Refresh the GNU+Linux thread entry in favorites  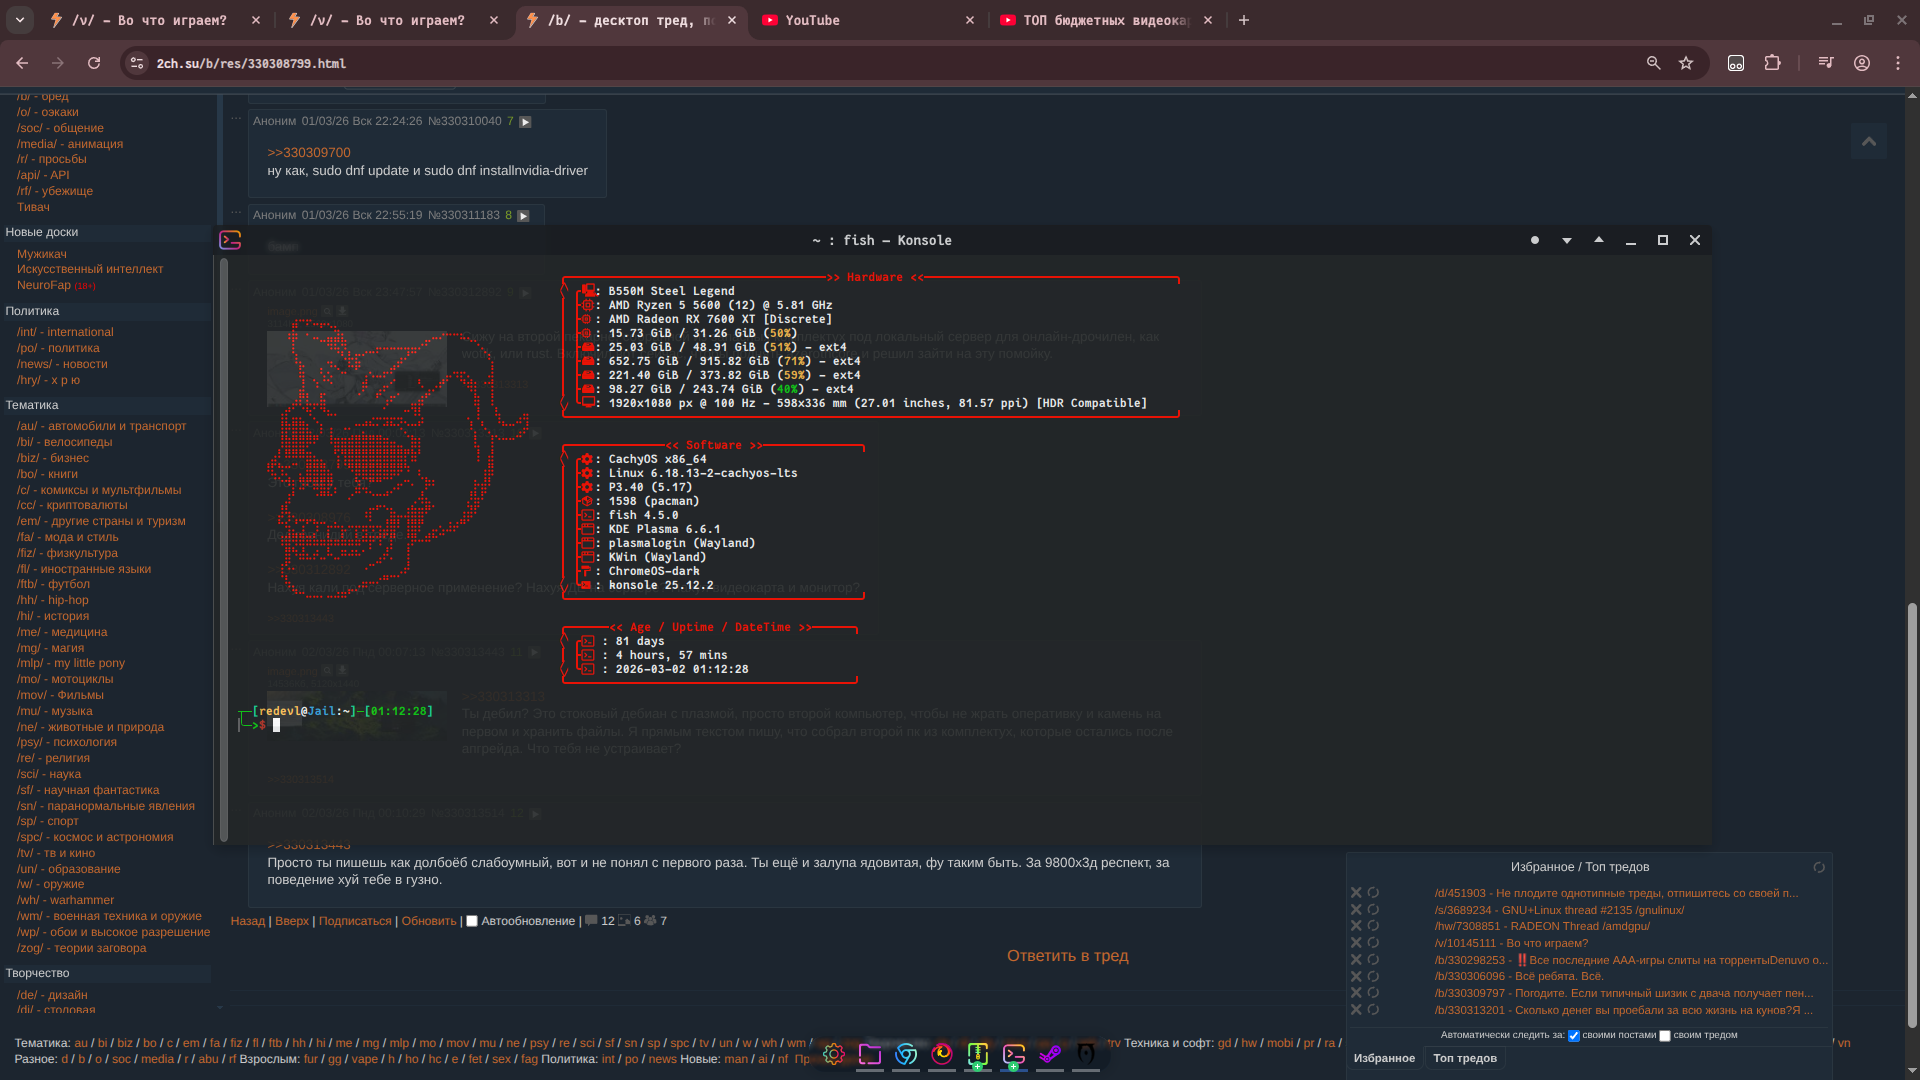pos(1373,910)
